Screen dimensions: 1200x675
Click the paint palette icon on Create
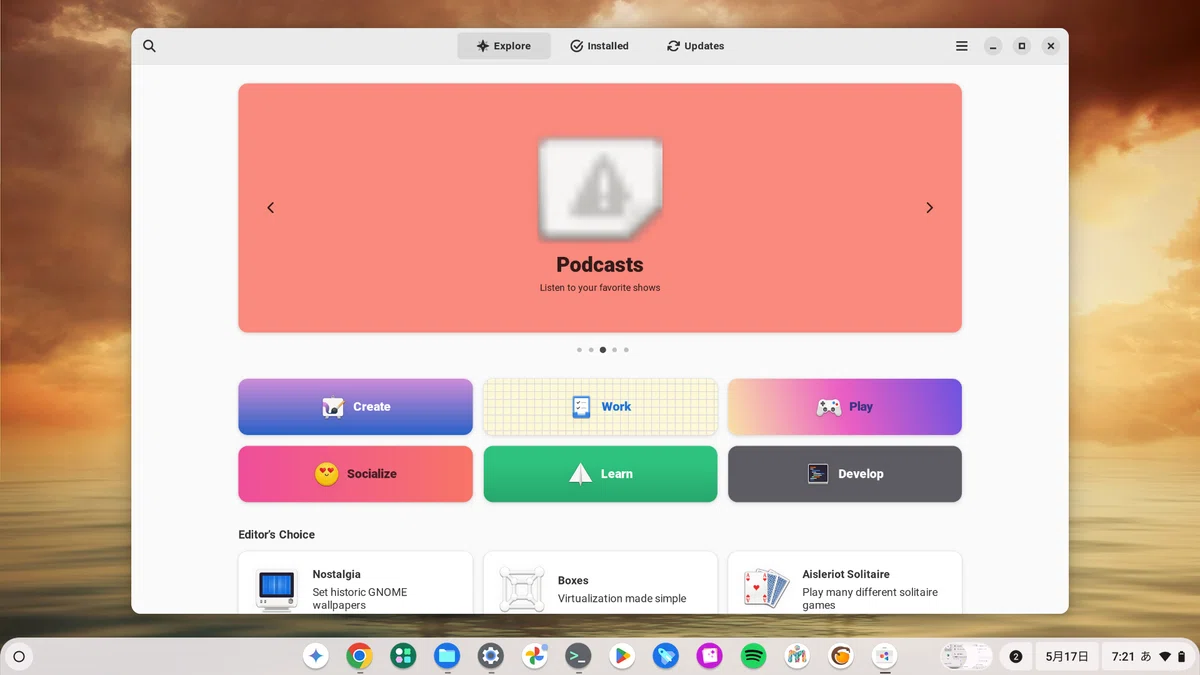pos(333,407)
